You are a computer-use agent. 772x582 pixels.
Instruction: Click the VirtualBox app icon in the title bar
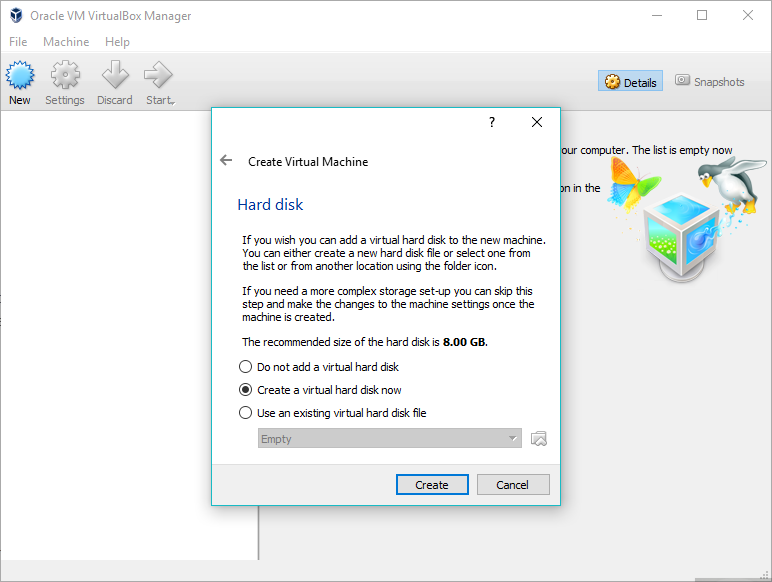[16, 15]
